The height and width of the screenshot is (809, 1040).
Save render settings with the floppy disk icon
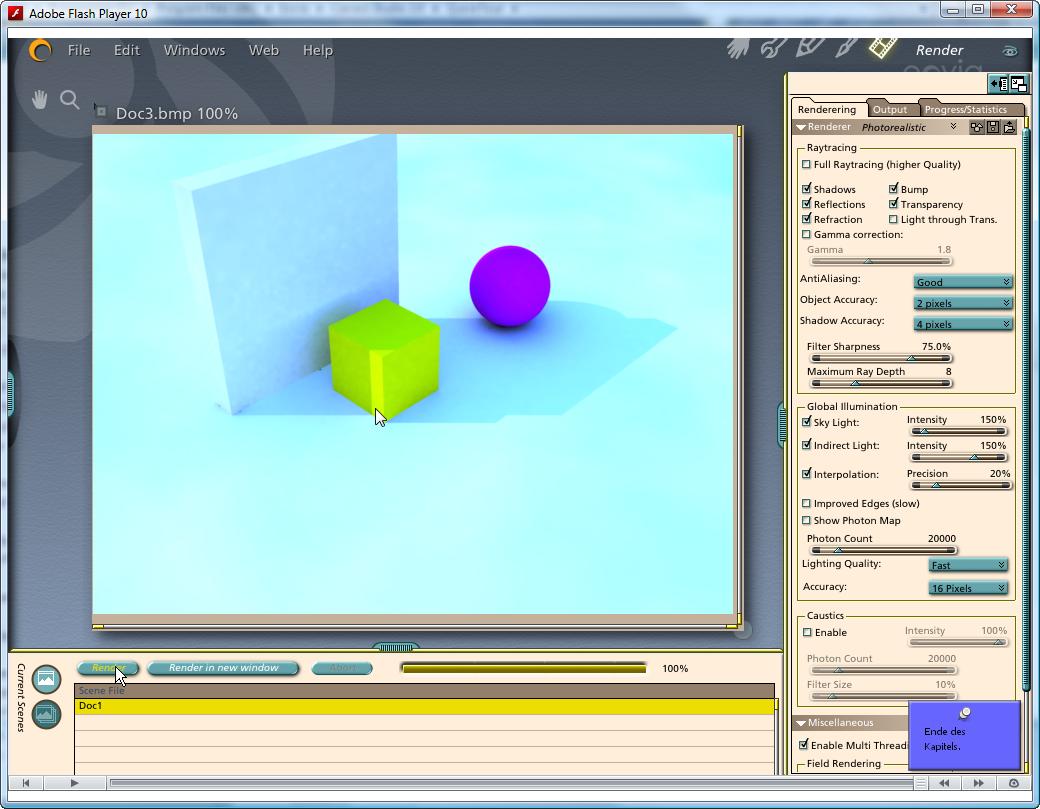[x=993, y=127]
